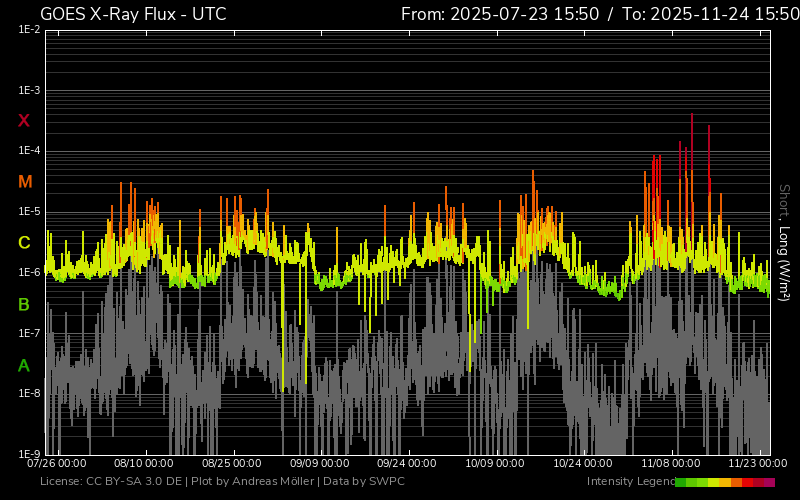
Task: Select the 11/08 00:00 x-axis date label
Action: tap(671, 464)
